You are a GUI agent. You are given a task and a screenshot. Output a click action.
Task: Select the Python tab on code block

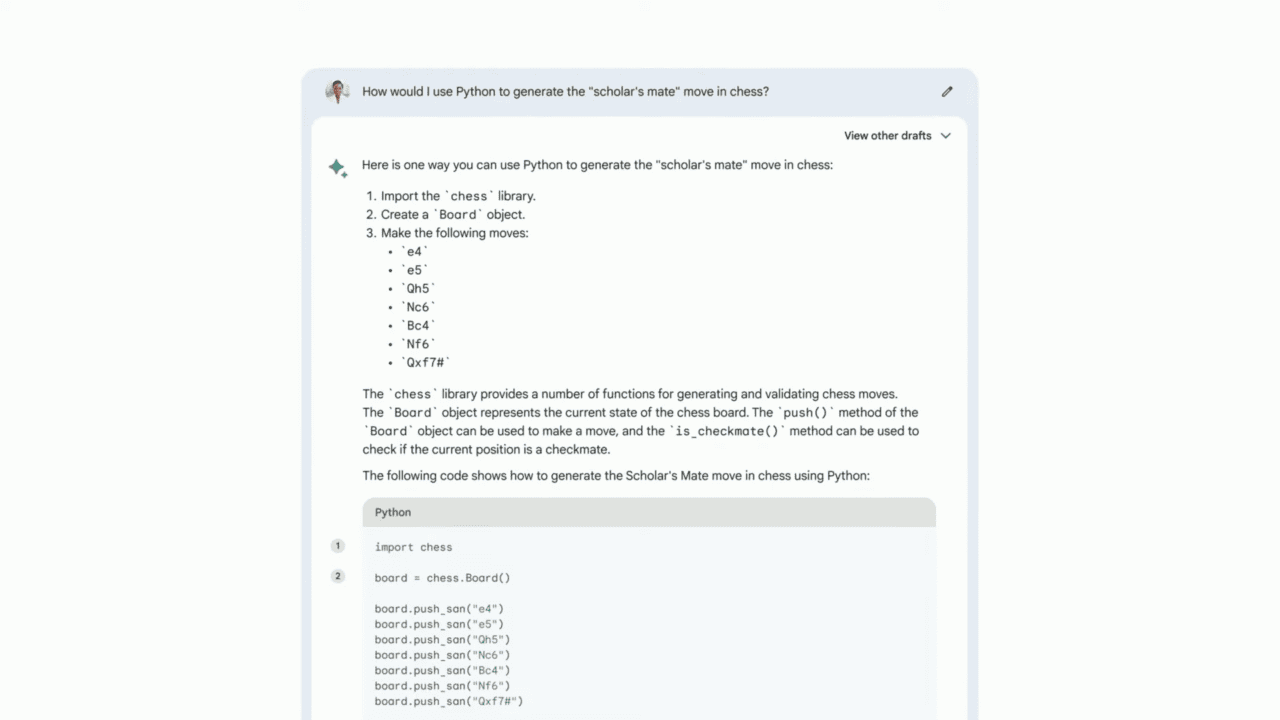point(392,511)
